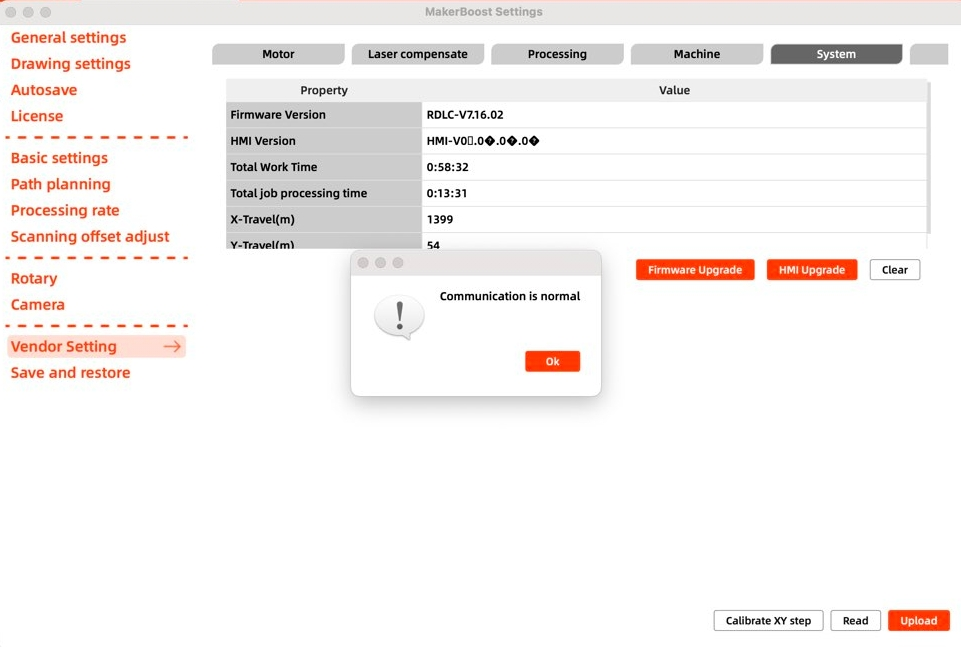
Task: Switch to the Laser compensate tab
Action: tap(417, 54)
